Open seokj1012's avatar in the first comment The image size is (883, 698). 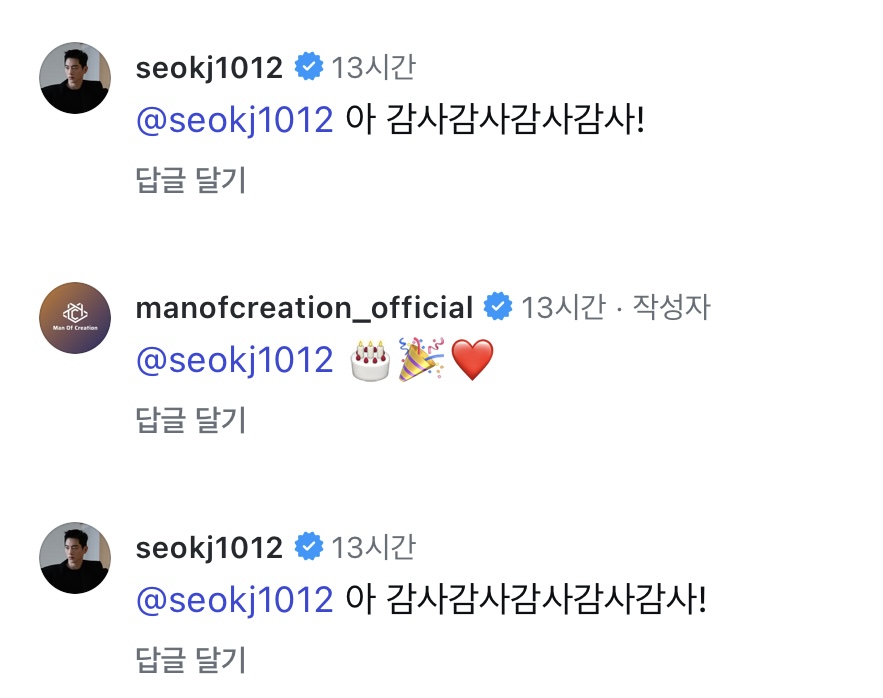[74, 78]
